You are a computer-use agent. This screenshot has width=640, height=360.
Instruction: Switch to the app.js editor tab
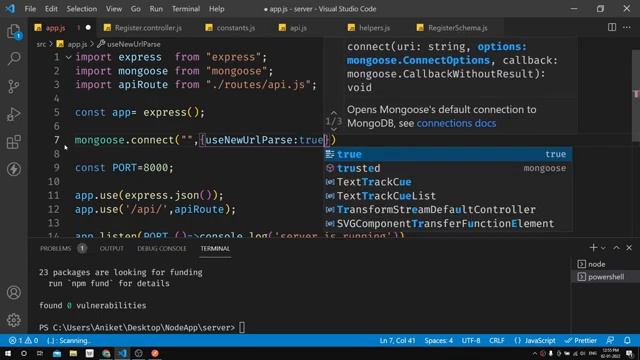tap(56, 28)
